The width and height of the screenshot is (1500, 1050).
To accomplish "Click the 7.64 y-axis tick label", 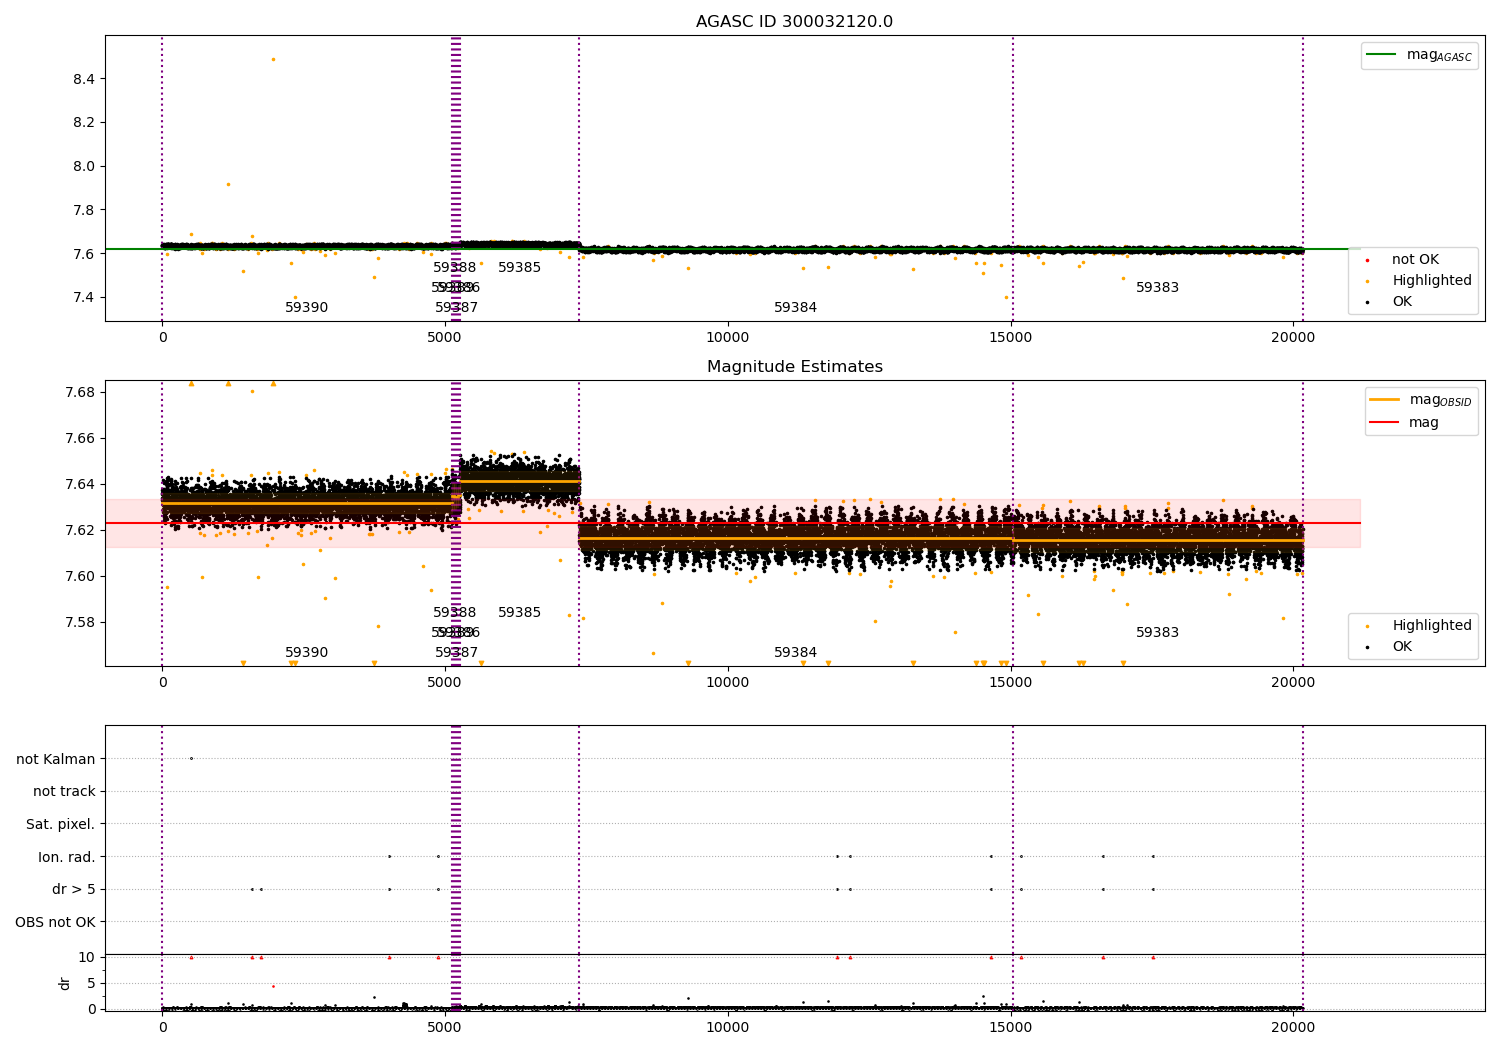I will (80, 484).
